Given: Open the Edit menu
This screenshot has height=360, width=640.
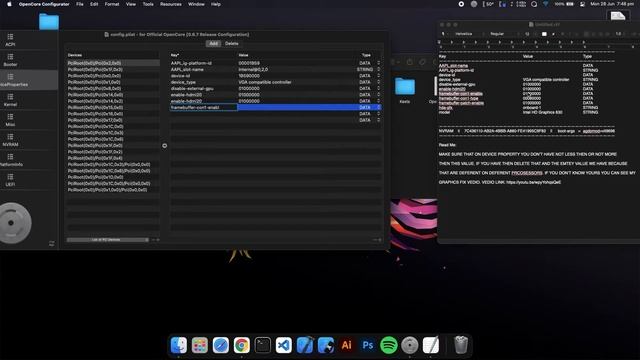Looking at the screenshot, I should [x=94, y=4].
